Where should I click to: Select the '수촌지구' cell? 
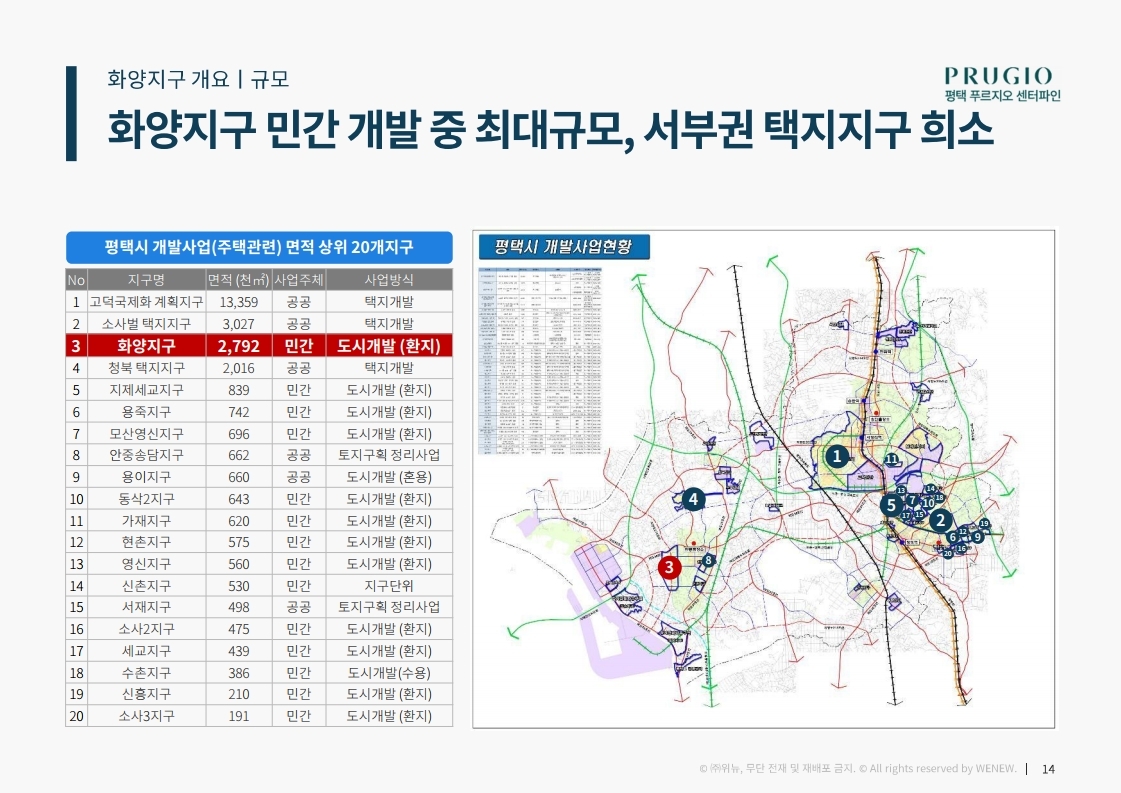(147, 673)
